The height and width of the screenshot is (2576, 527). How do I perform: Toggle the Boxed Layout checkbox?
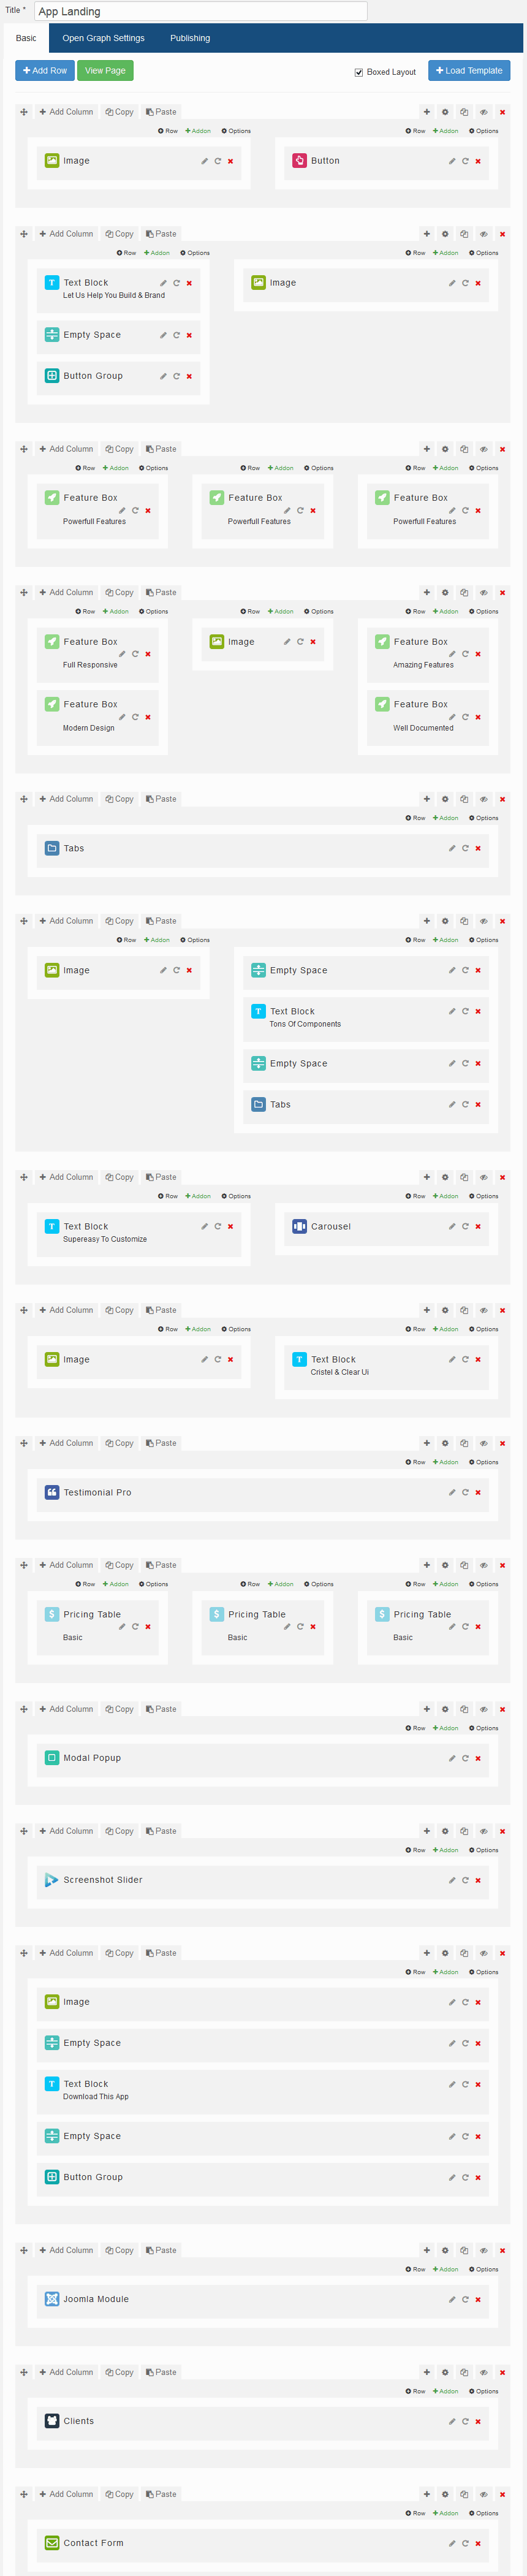coord(359,72)
